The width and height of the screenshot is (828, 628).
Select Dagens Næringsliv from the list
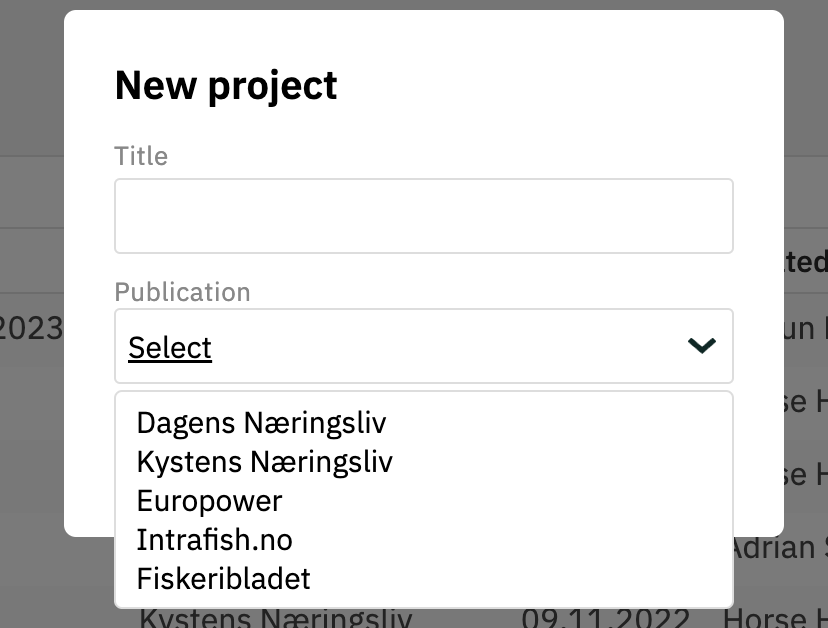click(262, 422)
